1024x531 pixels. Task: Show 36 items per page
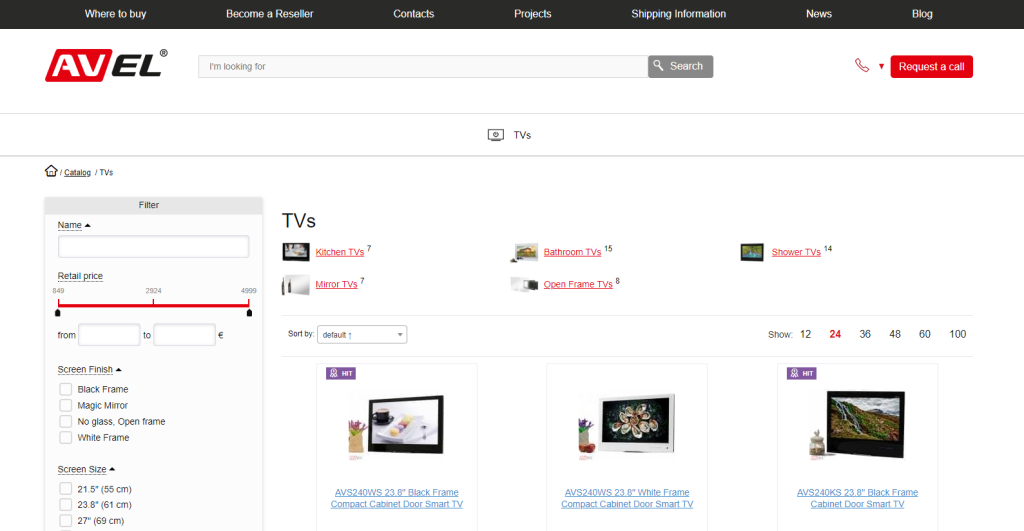865,334
